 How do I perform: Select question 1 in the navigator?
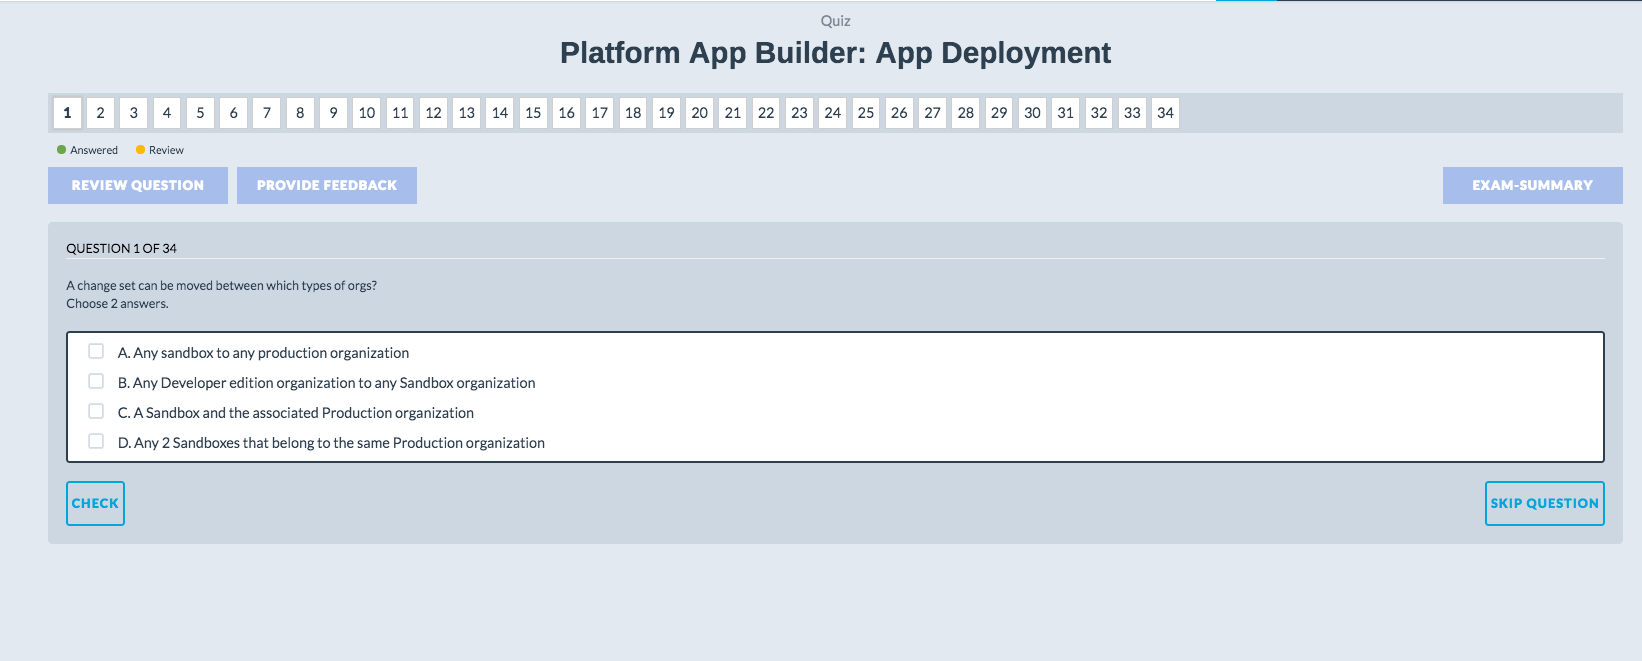(67, 113)
